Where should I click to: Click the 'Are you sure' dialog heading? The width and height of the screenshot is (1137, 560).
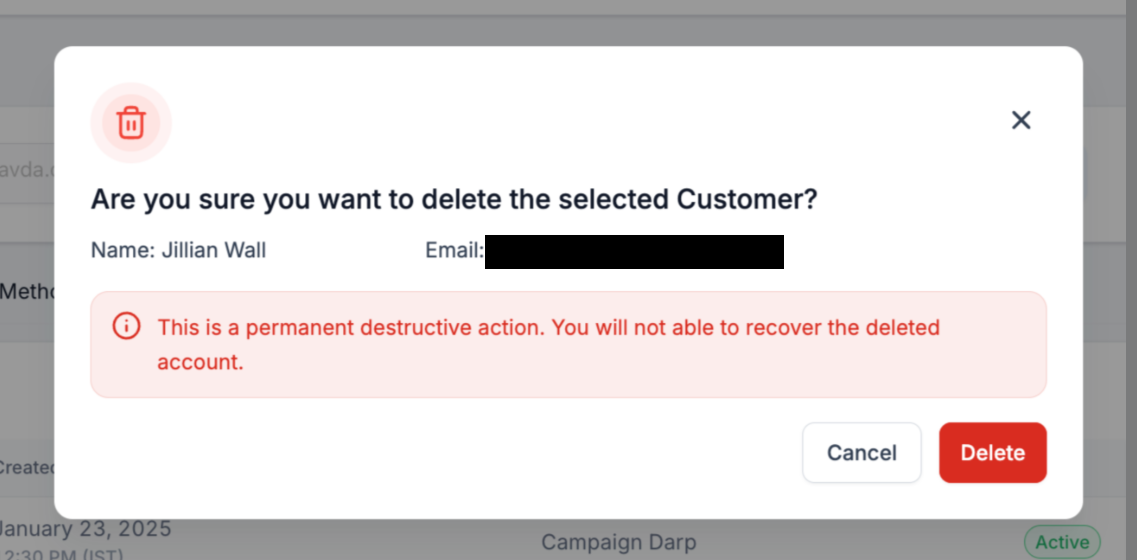454,199
